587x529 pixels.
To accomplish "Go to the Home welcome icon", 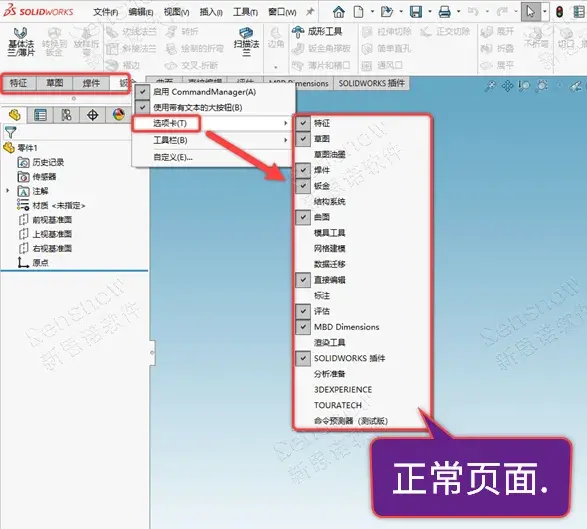I will click(x=338, y=12).
